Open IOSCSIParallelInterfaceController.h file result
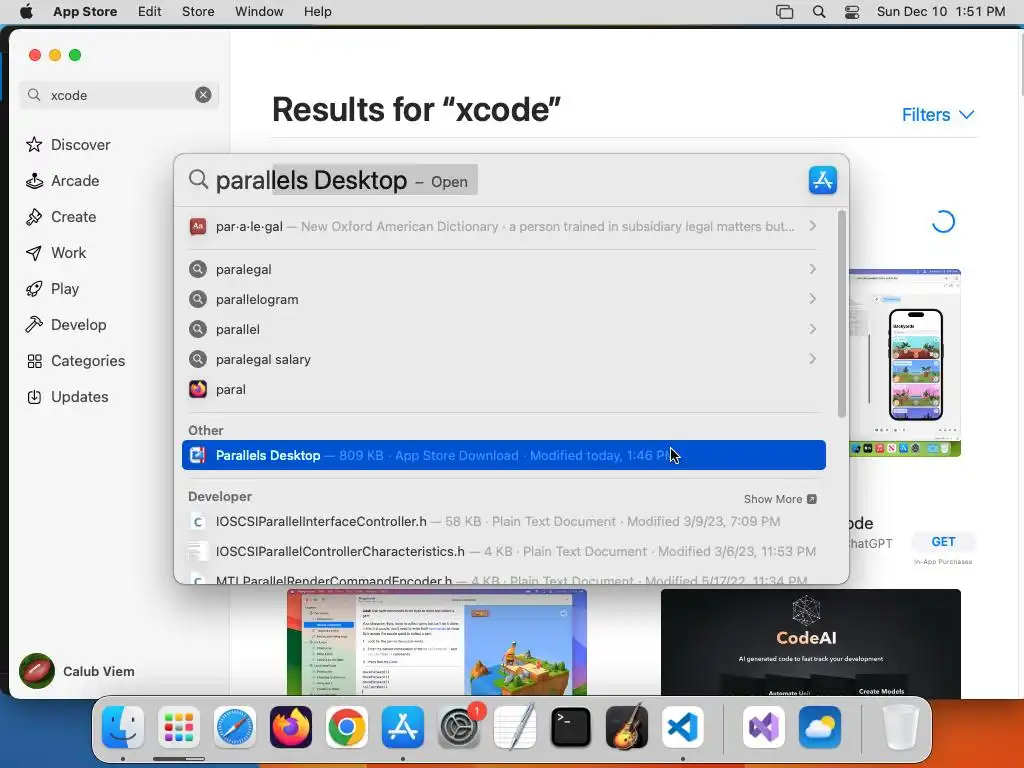This screenshot has height=768, width=1024. point(503,521)
